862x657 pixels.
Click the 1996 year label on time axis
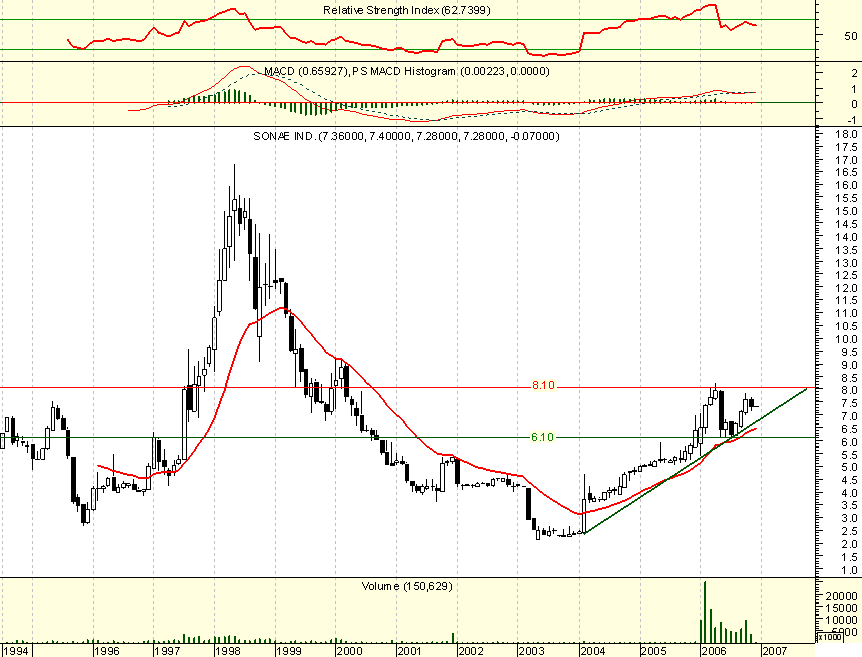coord(107,651)
